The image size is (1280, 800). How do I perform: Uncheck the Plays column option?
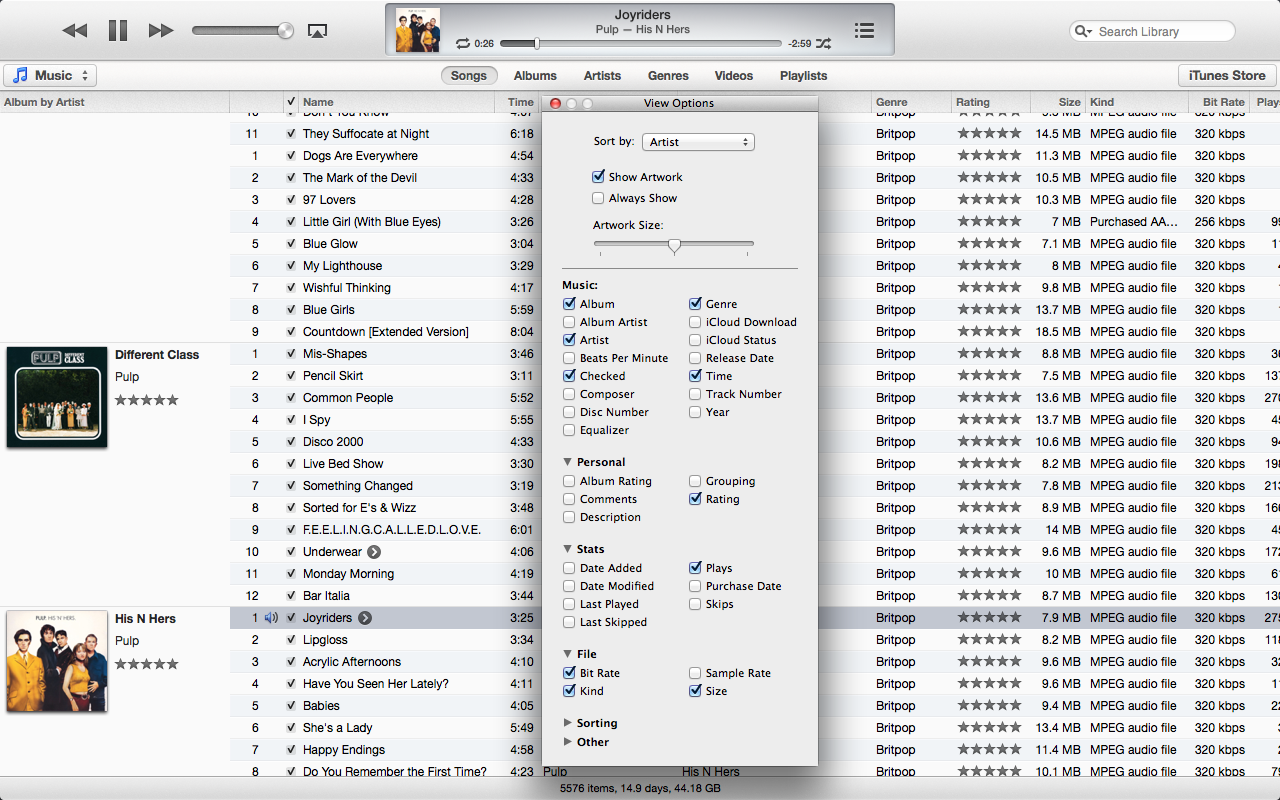695,568
